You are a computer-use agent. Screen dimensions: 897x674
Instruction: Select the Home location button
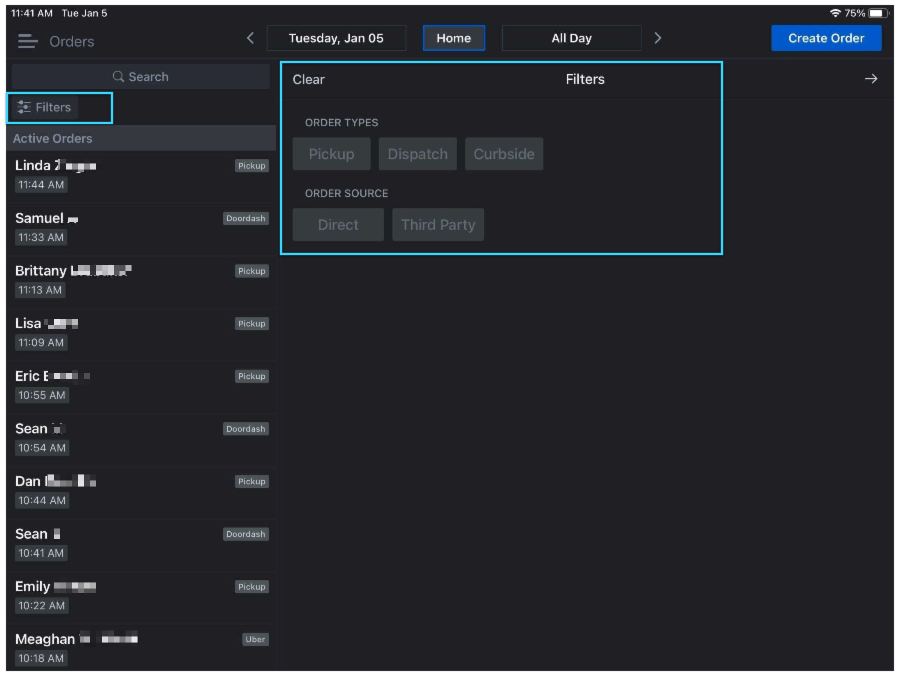[x=454, y=38]
